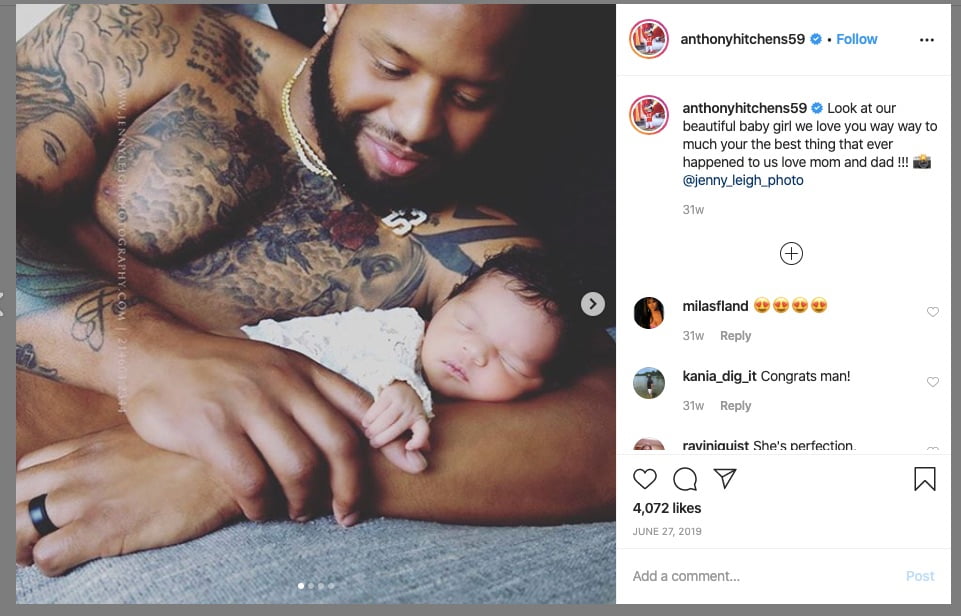961x616 pixels.
Task: Save post with the bookmark icon
Action: 925,479
